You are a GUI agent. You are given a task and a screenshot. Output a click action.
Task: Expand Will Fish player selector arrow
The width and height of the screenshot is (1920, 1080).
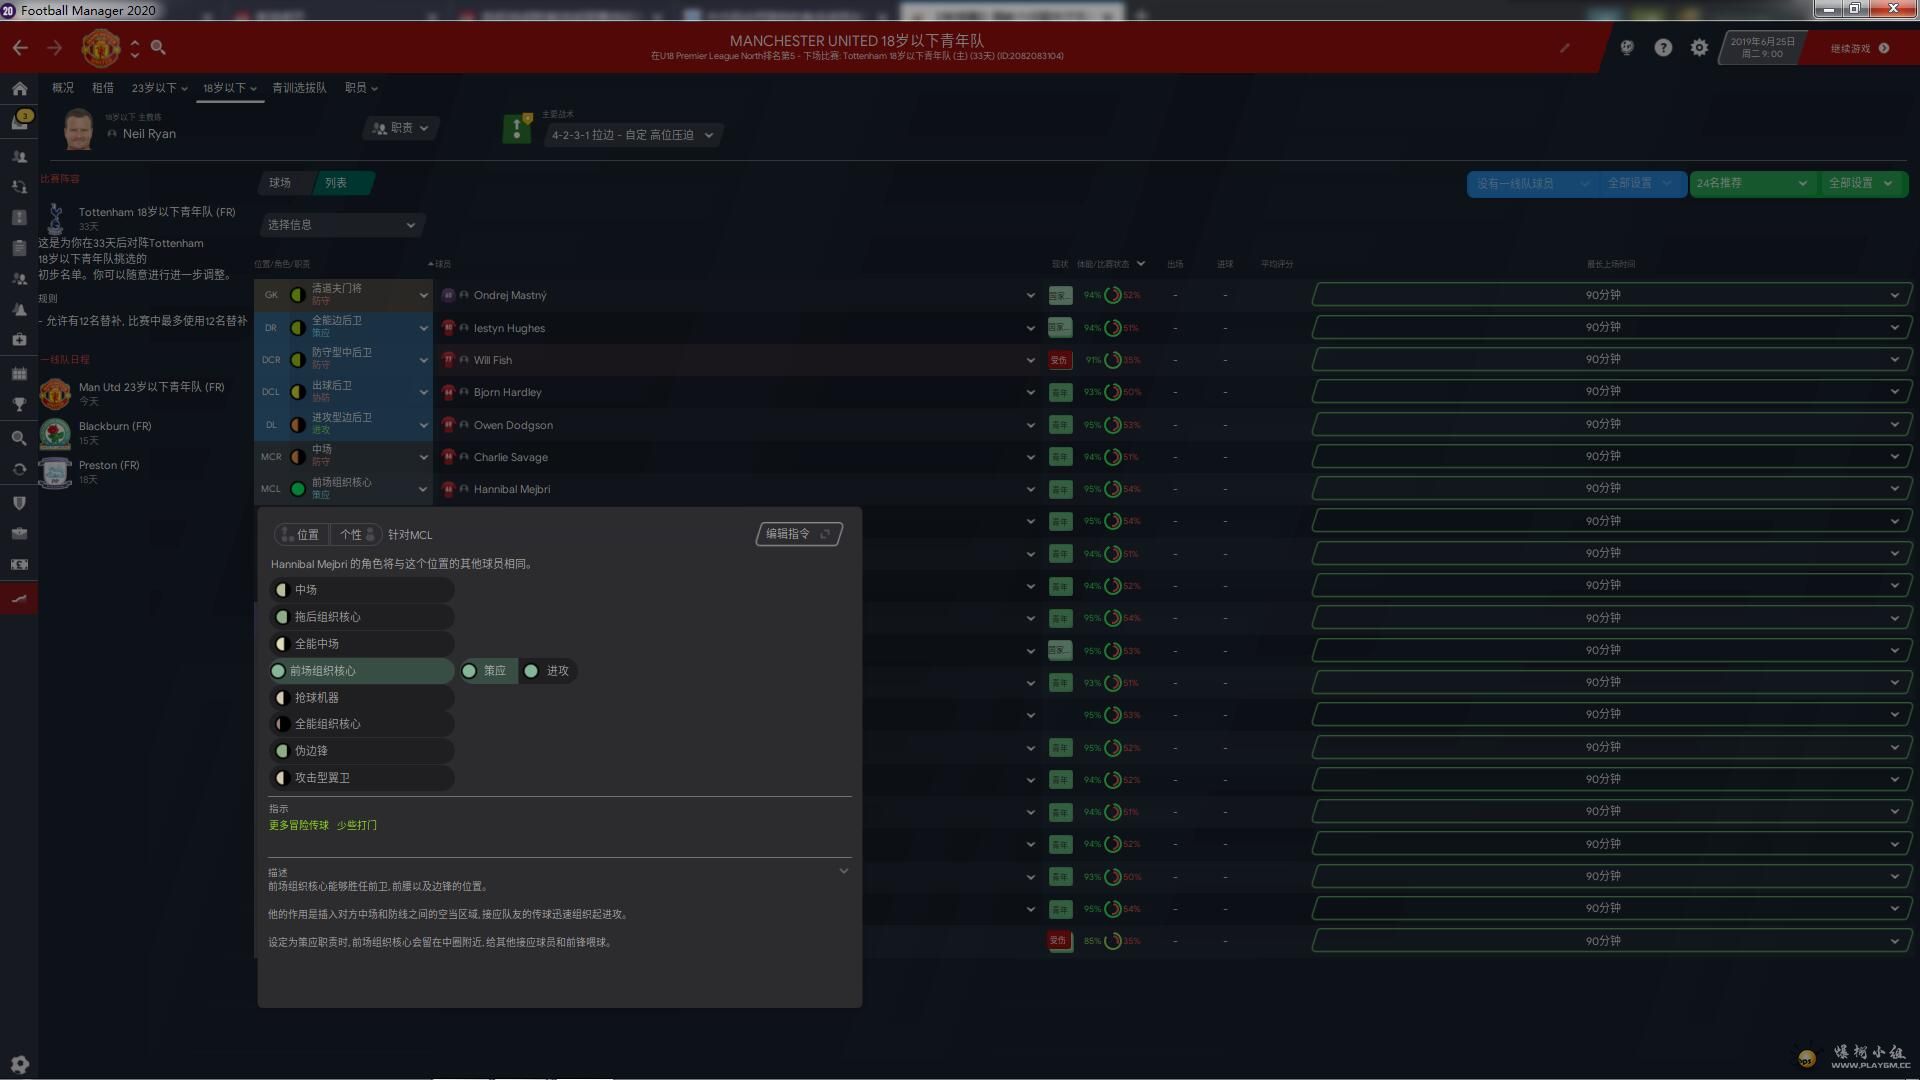(1031, 360)
